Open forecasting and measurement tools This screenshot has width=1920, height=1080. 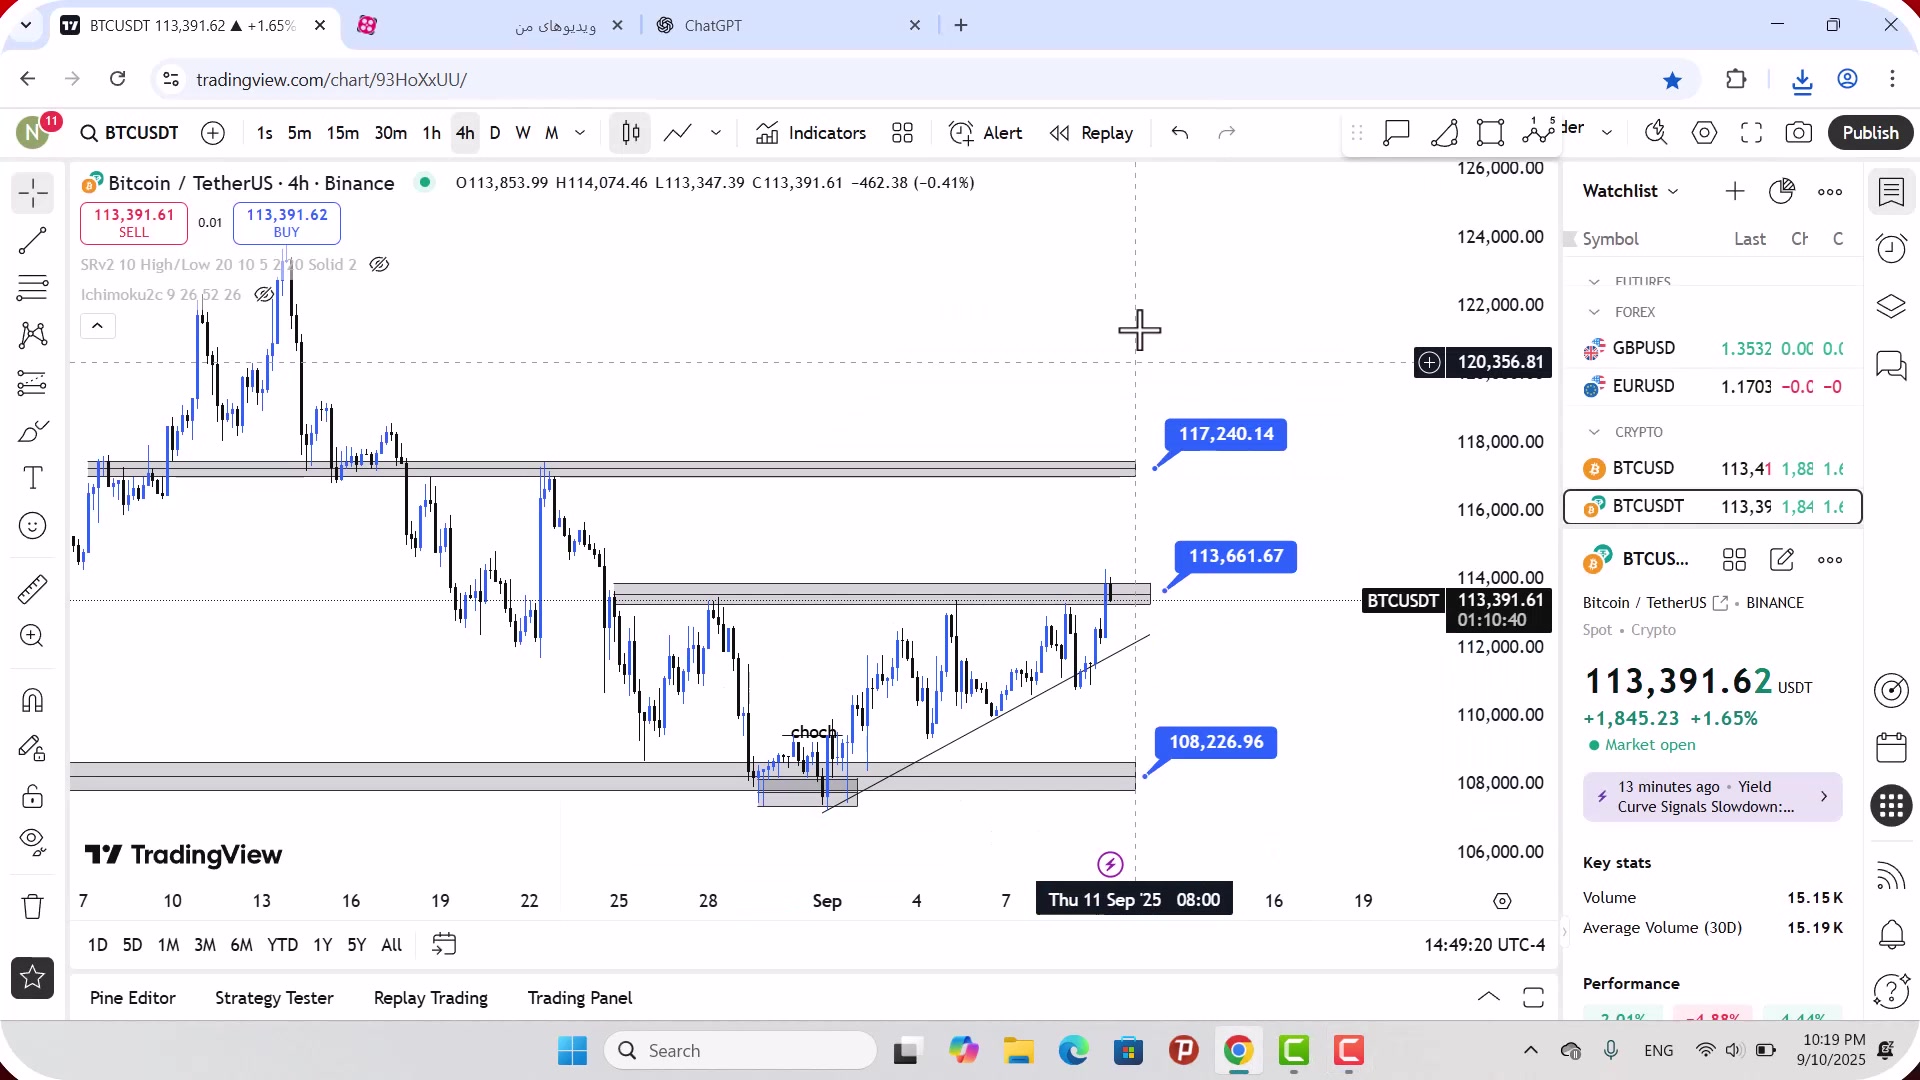(33, 383)
